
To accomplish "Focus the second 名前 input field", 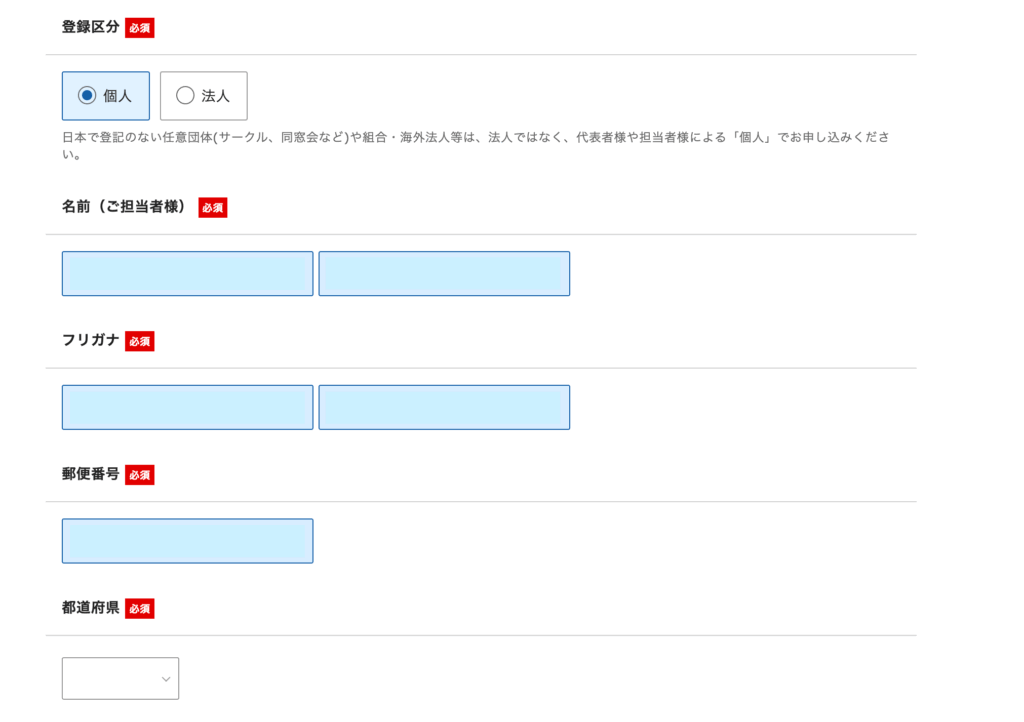I will tap(444, 274).
